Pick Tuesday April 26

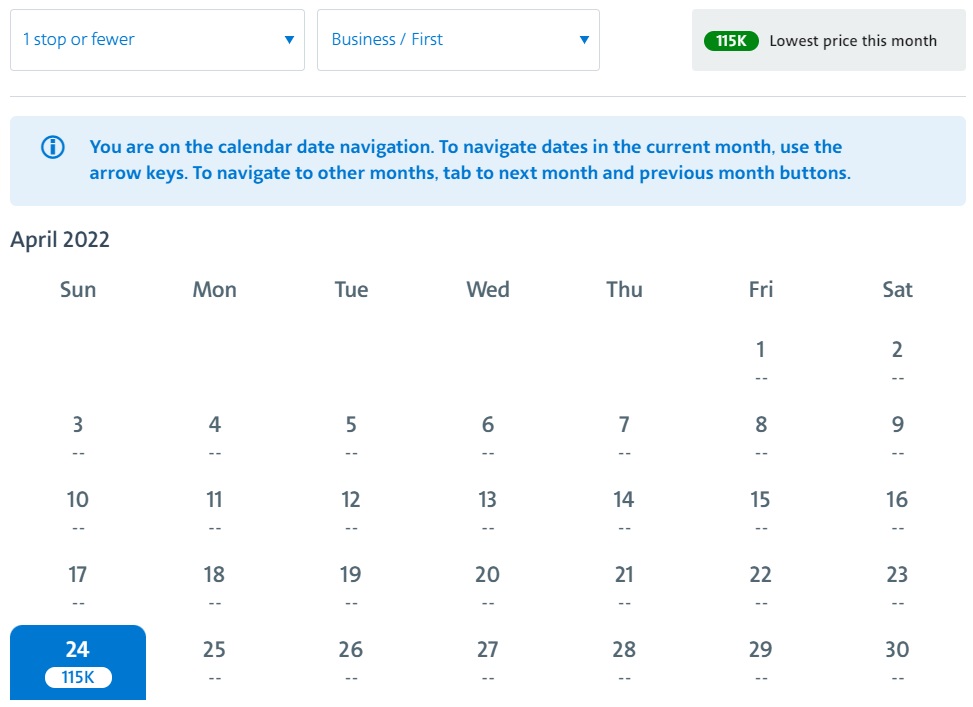pos(351,662)
